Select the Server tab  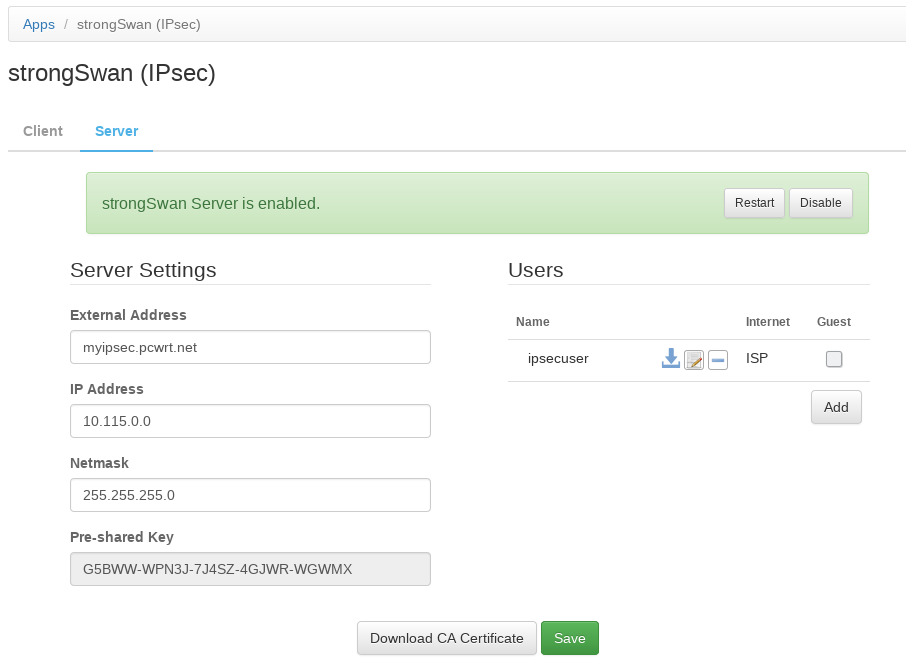pos(116,131)
